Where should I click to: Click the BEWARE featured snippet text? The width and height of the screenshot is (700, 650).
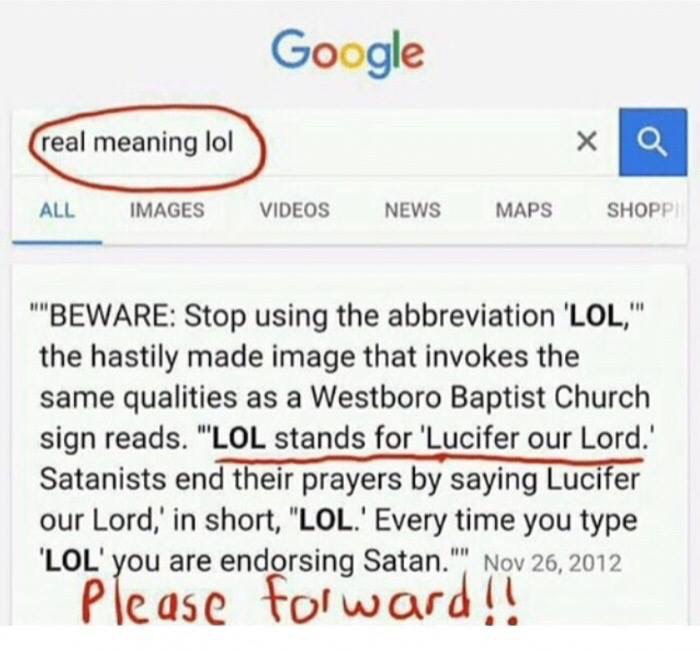[344, 438]
